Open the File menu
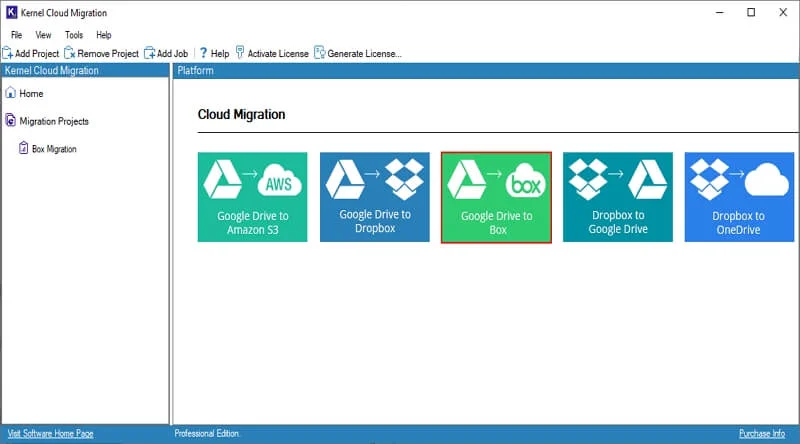 (16, 35)
